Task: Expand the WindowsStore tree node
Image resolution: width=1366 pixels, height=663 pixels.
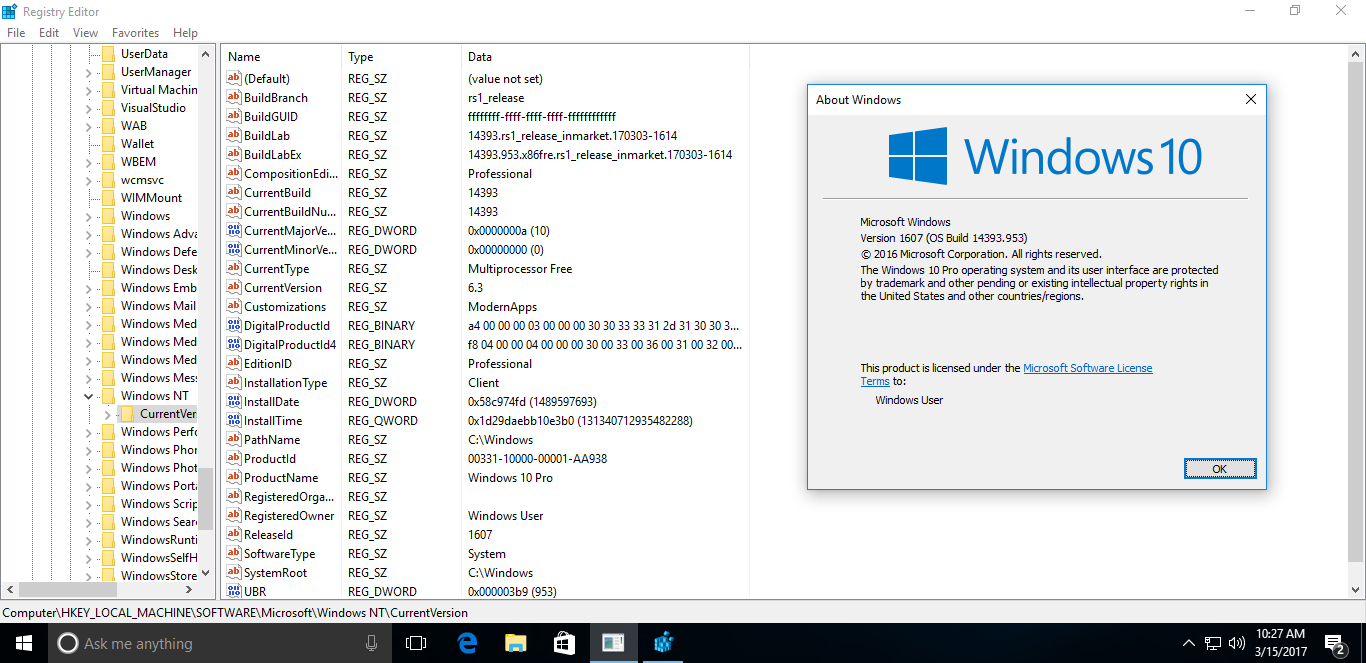Action: (88, 576)
